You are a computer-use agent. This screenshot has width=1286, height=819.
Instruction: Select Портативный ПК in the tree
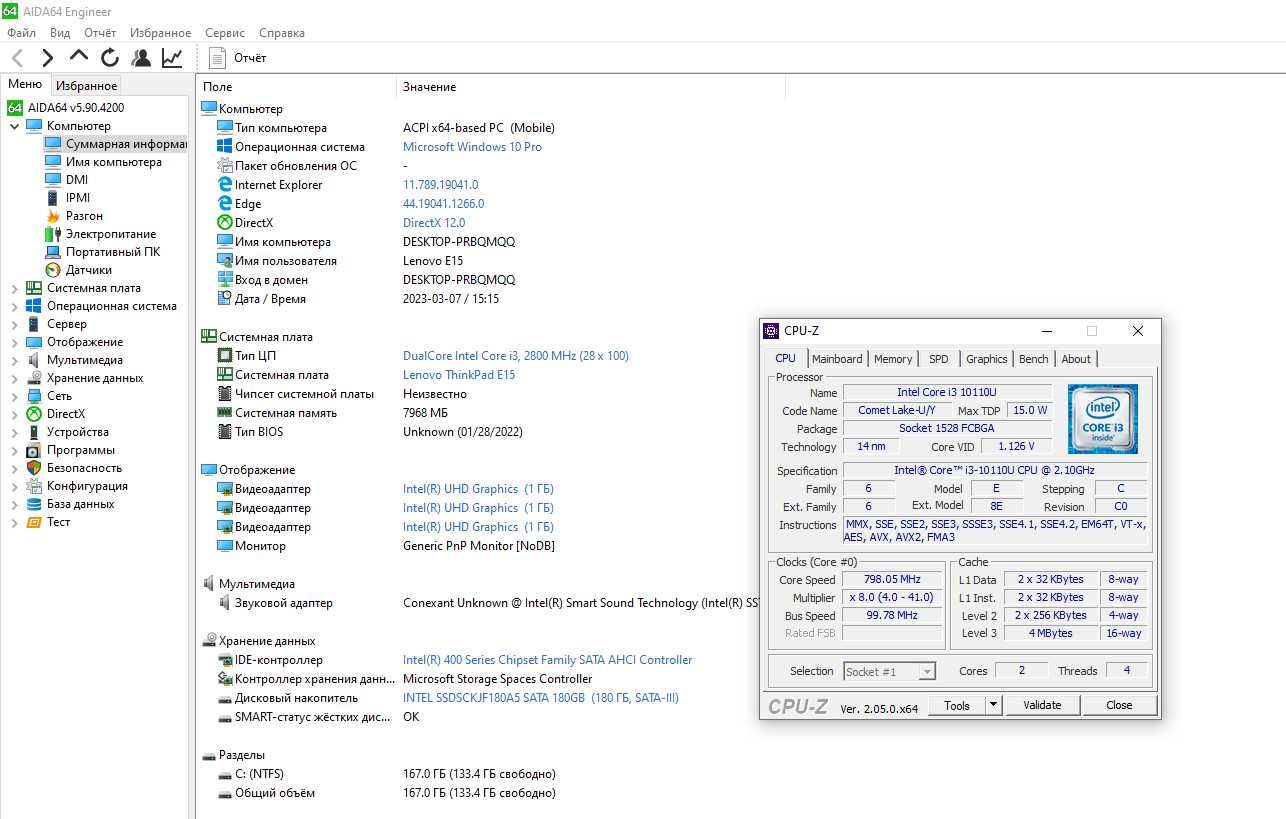(x=113, y=252)
